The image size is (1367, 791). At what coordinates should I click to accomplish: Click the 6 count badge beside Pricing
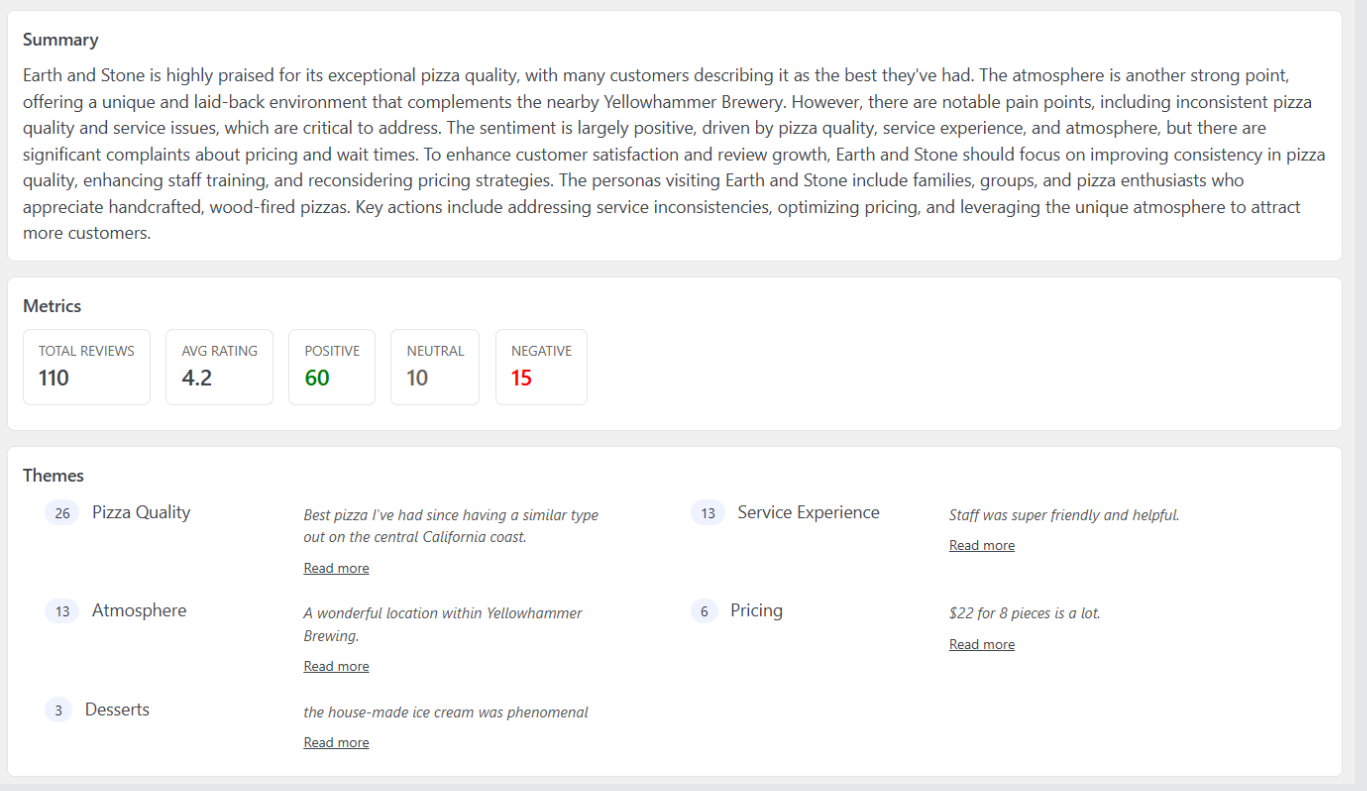[704, 611]
